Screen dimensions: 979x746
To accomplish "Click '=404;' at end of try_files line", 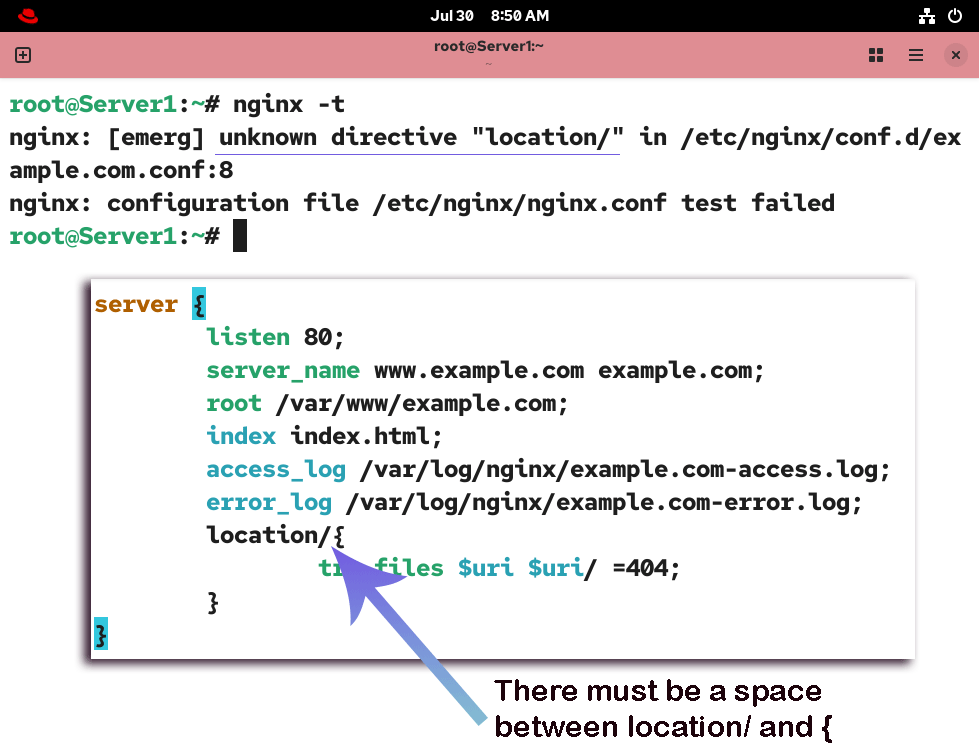I will click(646, 568).
